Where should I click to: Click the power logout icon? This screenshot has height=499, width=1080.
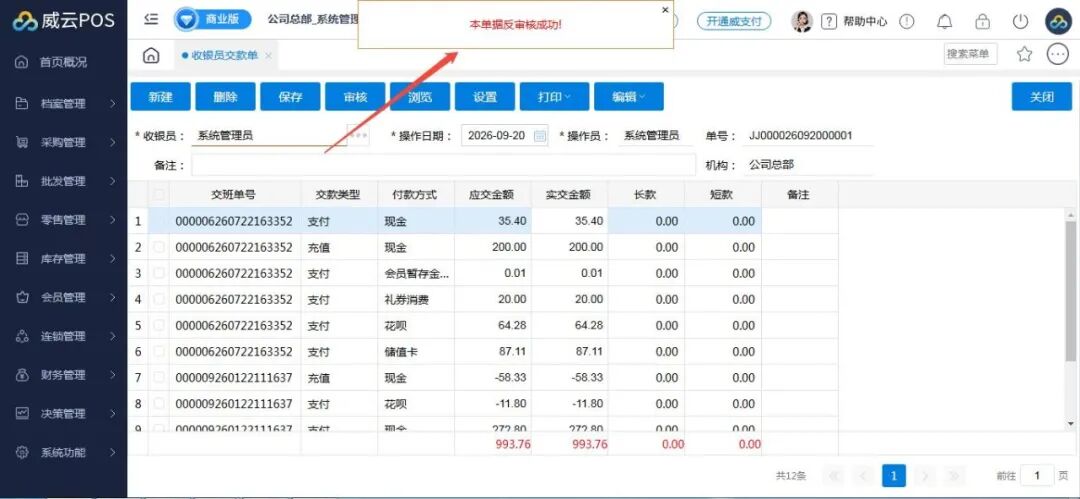click(1020, 21)
